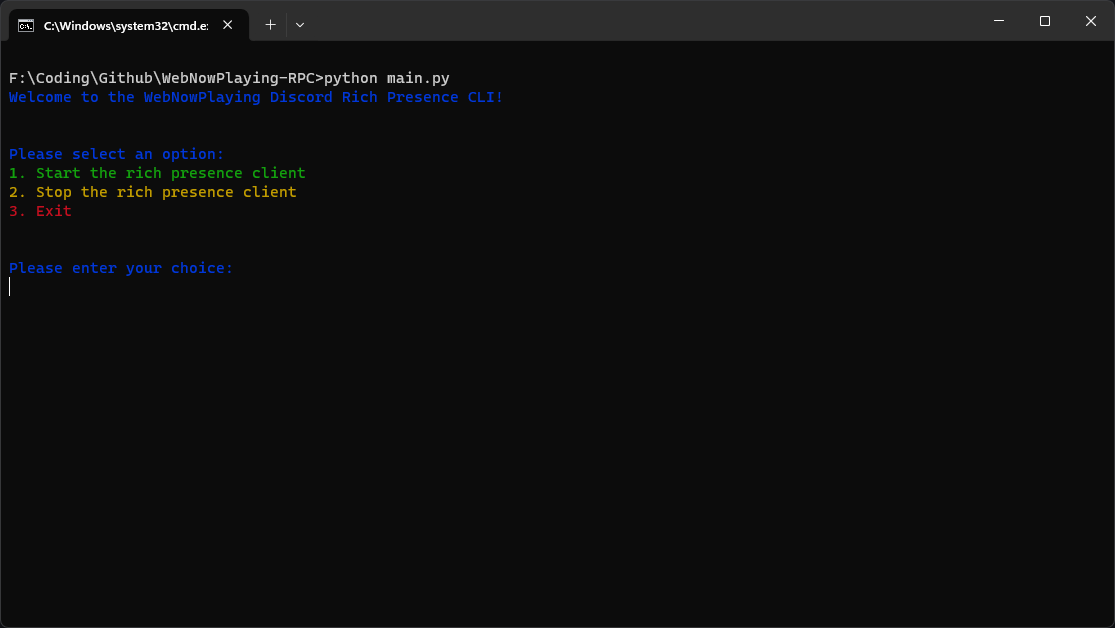Click the python main.py command line

coord(229,78)
